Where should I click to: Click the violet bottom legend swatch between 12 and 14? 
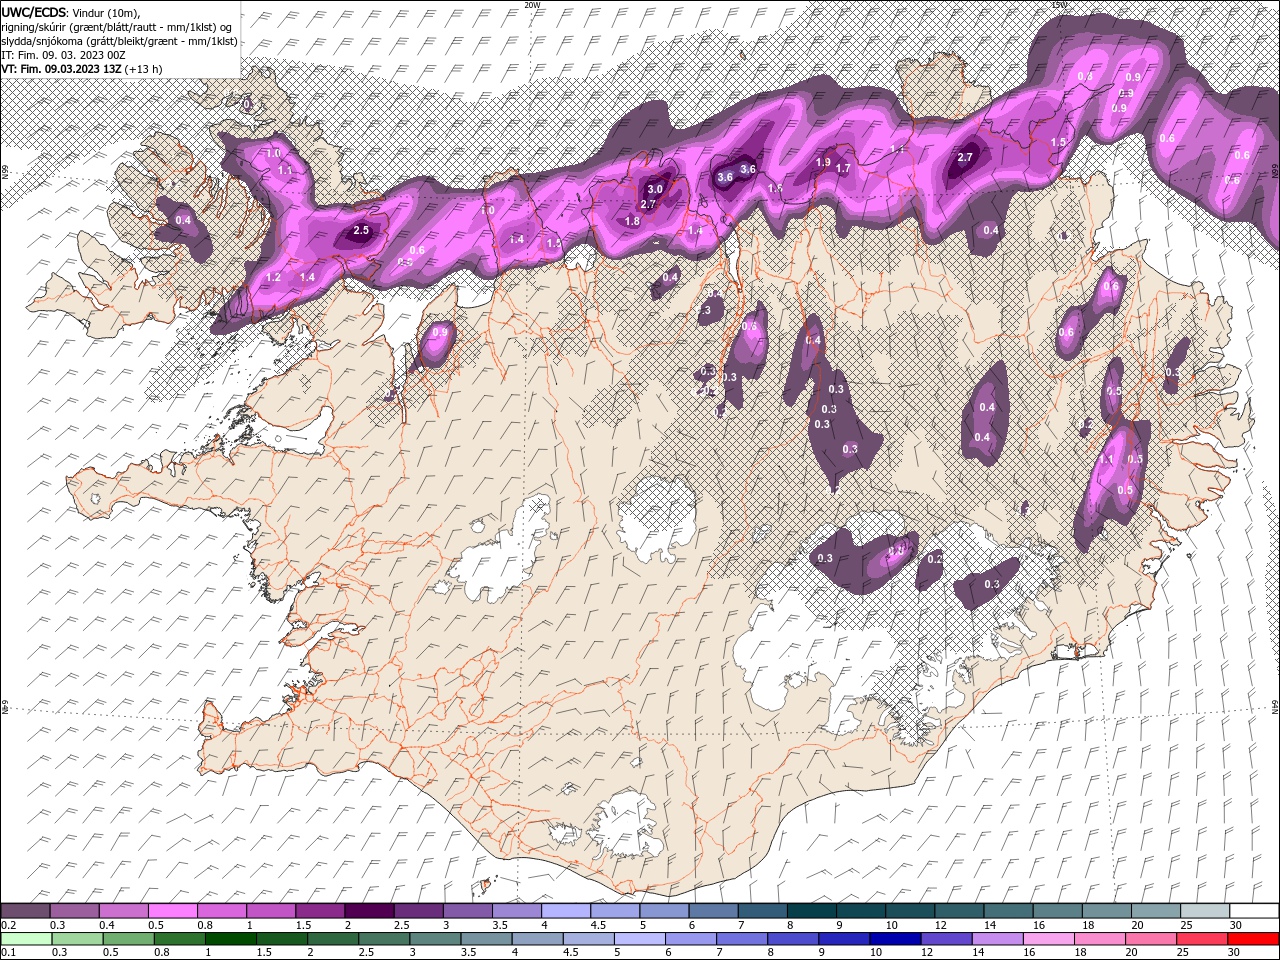click(946, 939)
